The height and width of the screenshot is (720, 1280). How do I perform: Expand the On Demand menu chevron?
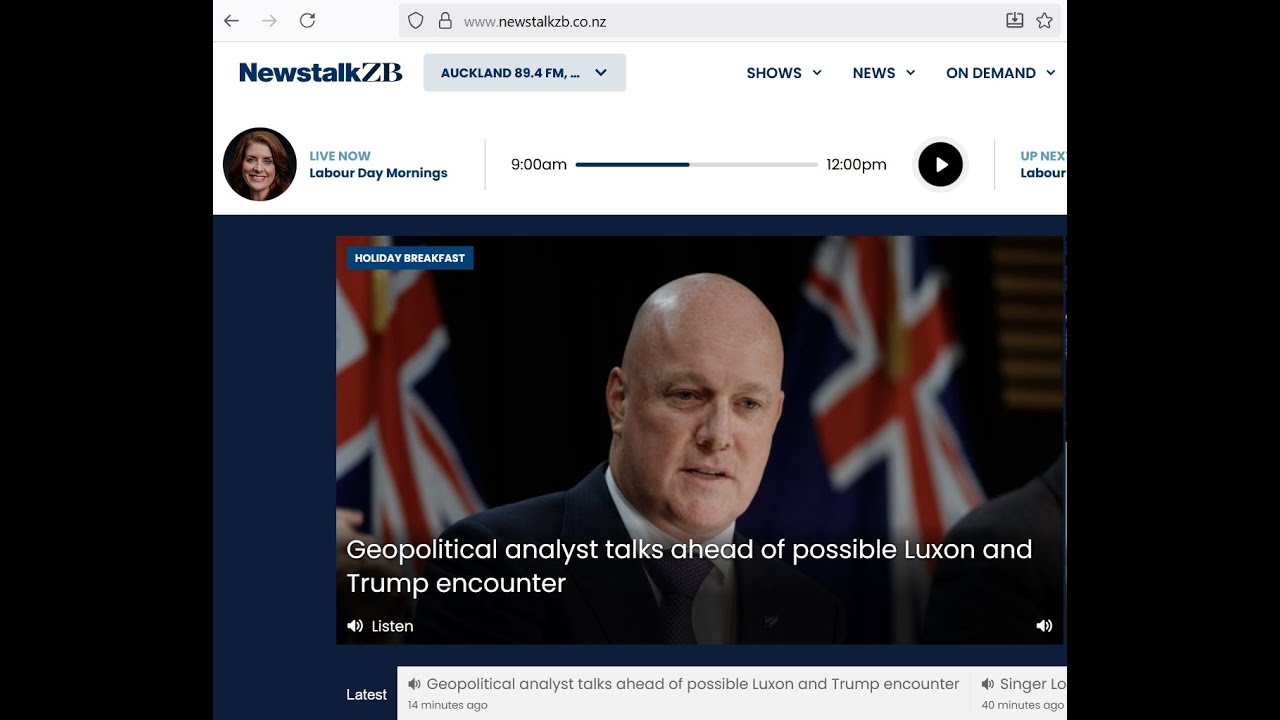tap(1051, 73)
